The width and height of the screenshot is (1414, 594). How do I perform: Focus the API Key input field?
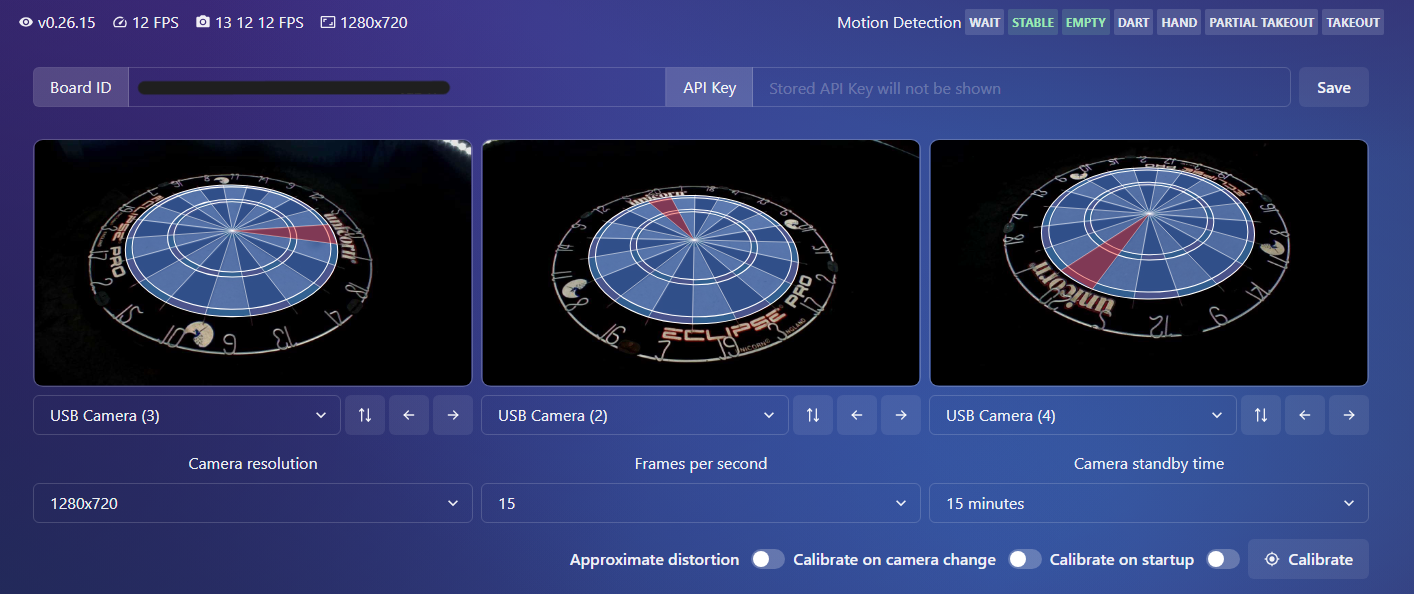coord(1021,87)
